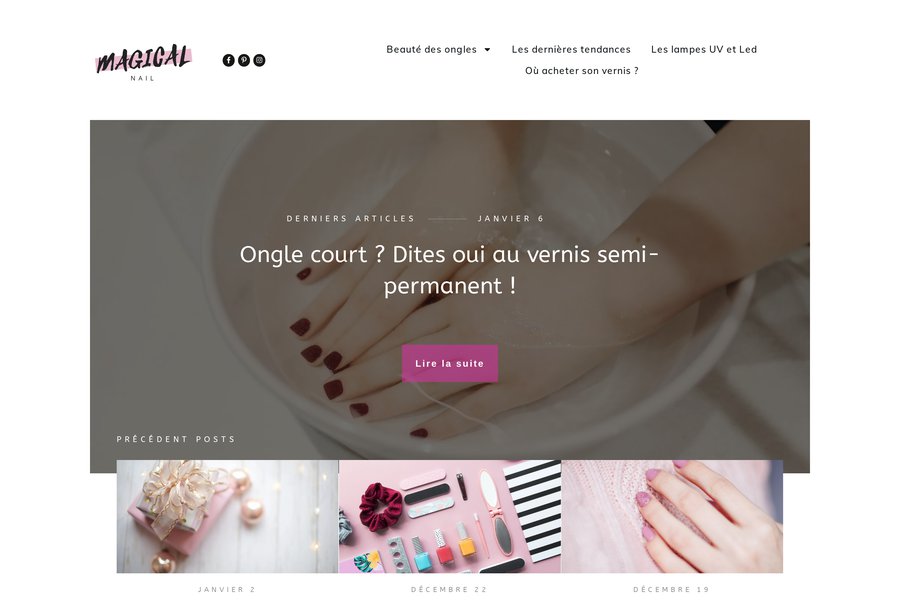Click the Décembre 22 post date
The width and height of the screenshot is (900, 600).
coord(449,589)
